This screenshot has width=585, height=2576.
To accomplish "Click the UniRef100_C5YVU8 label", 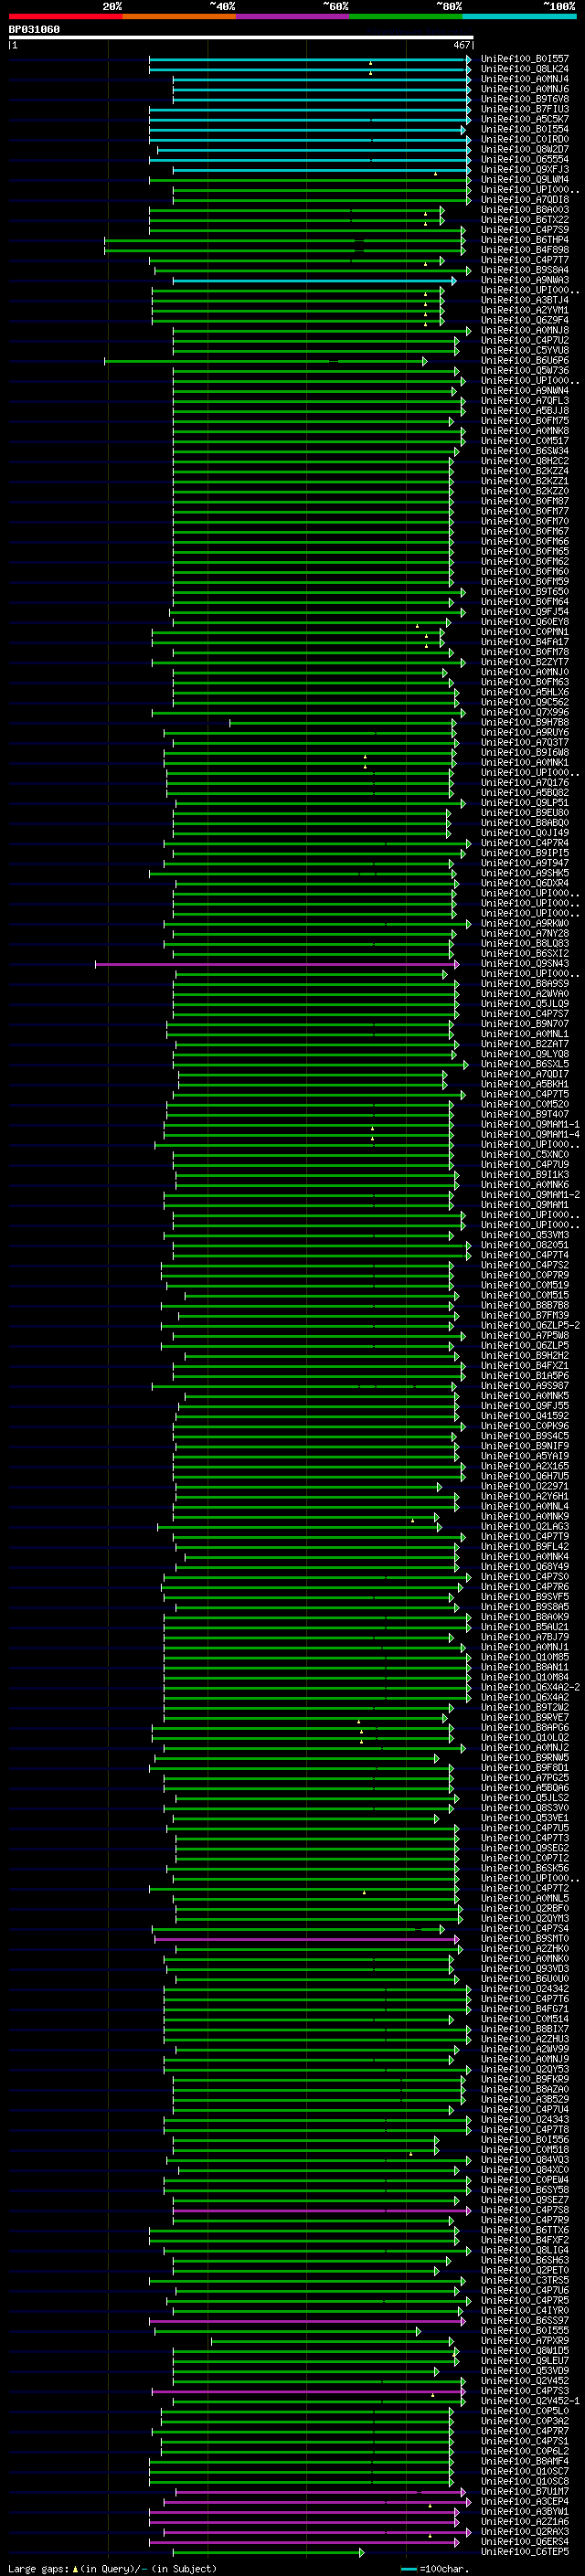I will [x=524, y=351].
